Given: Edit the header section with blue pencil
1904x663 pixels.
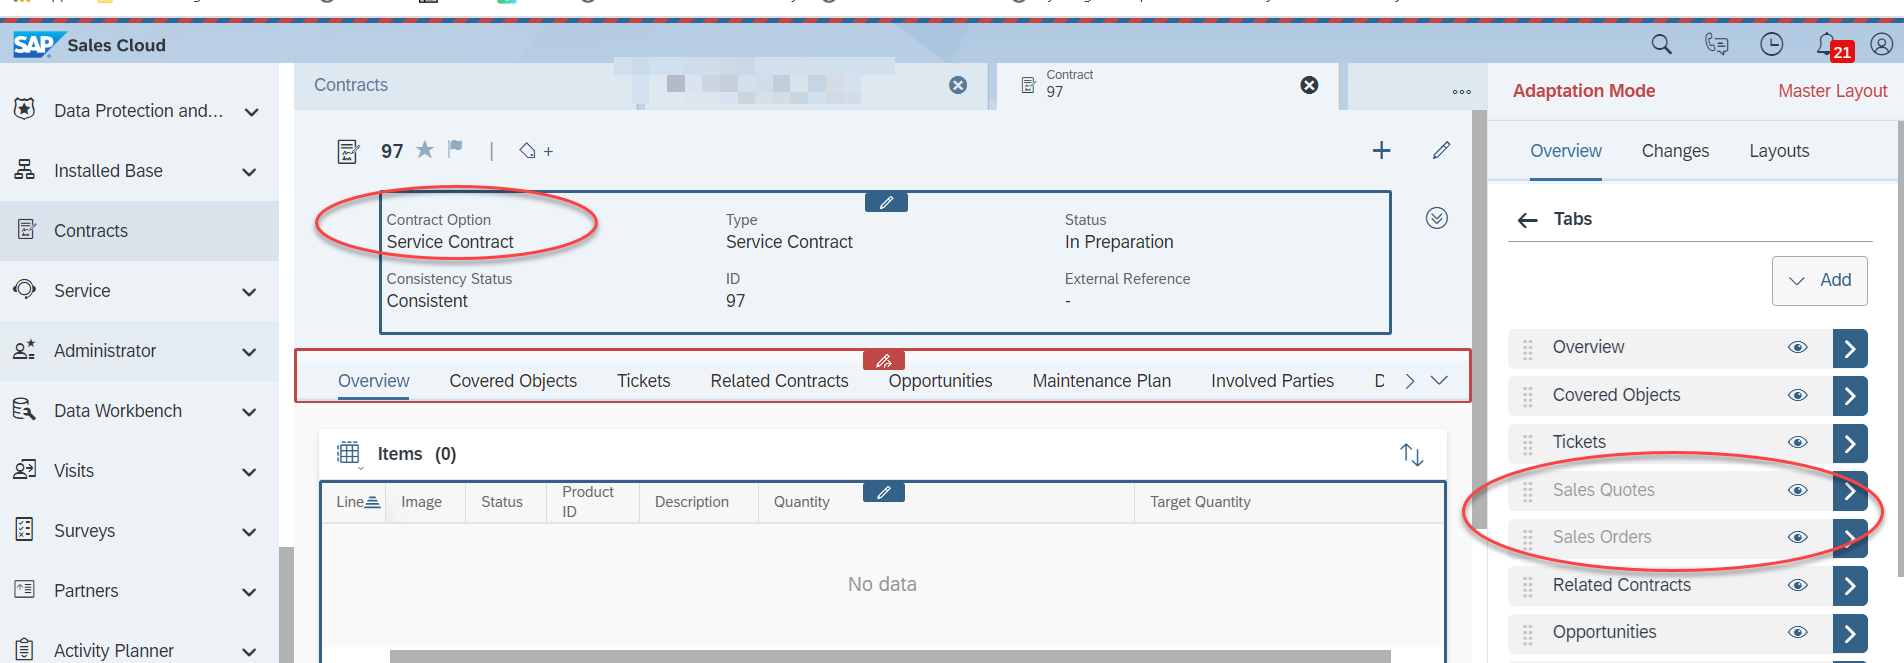Looking at the screenshot, I should pyautogui.click(x=886, y=202).
